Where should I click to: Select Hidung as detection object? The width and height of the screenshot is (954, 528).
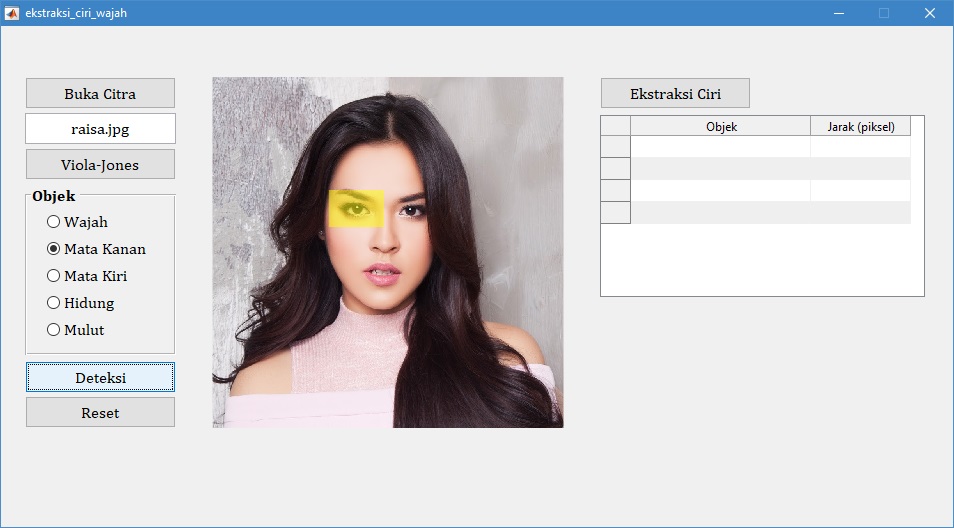(80, 302)
